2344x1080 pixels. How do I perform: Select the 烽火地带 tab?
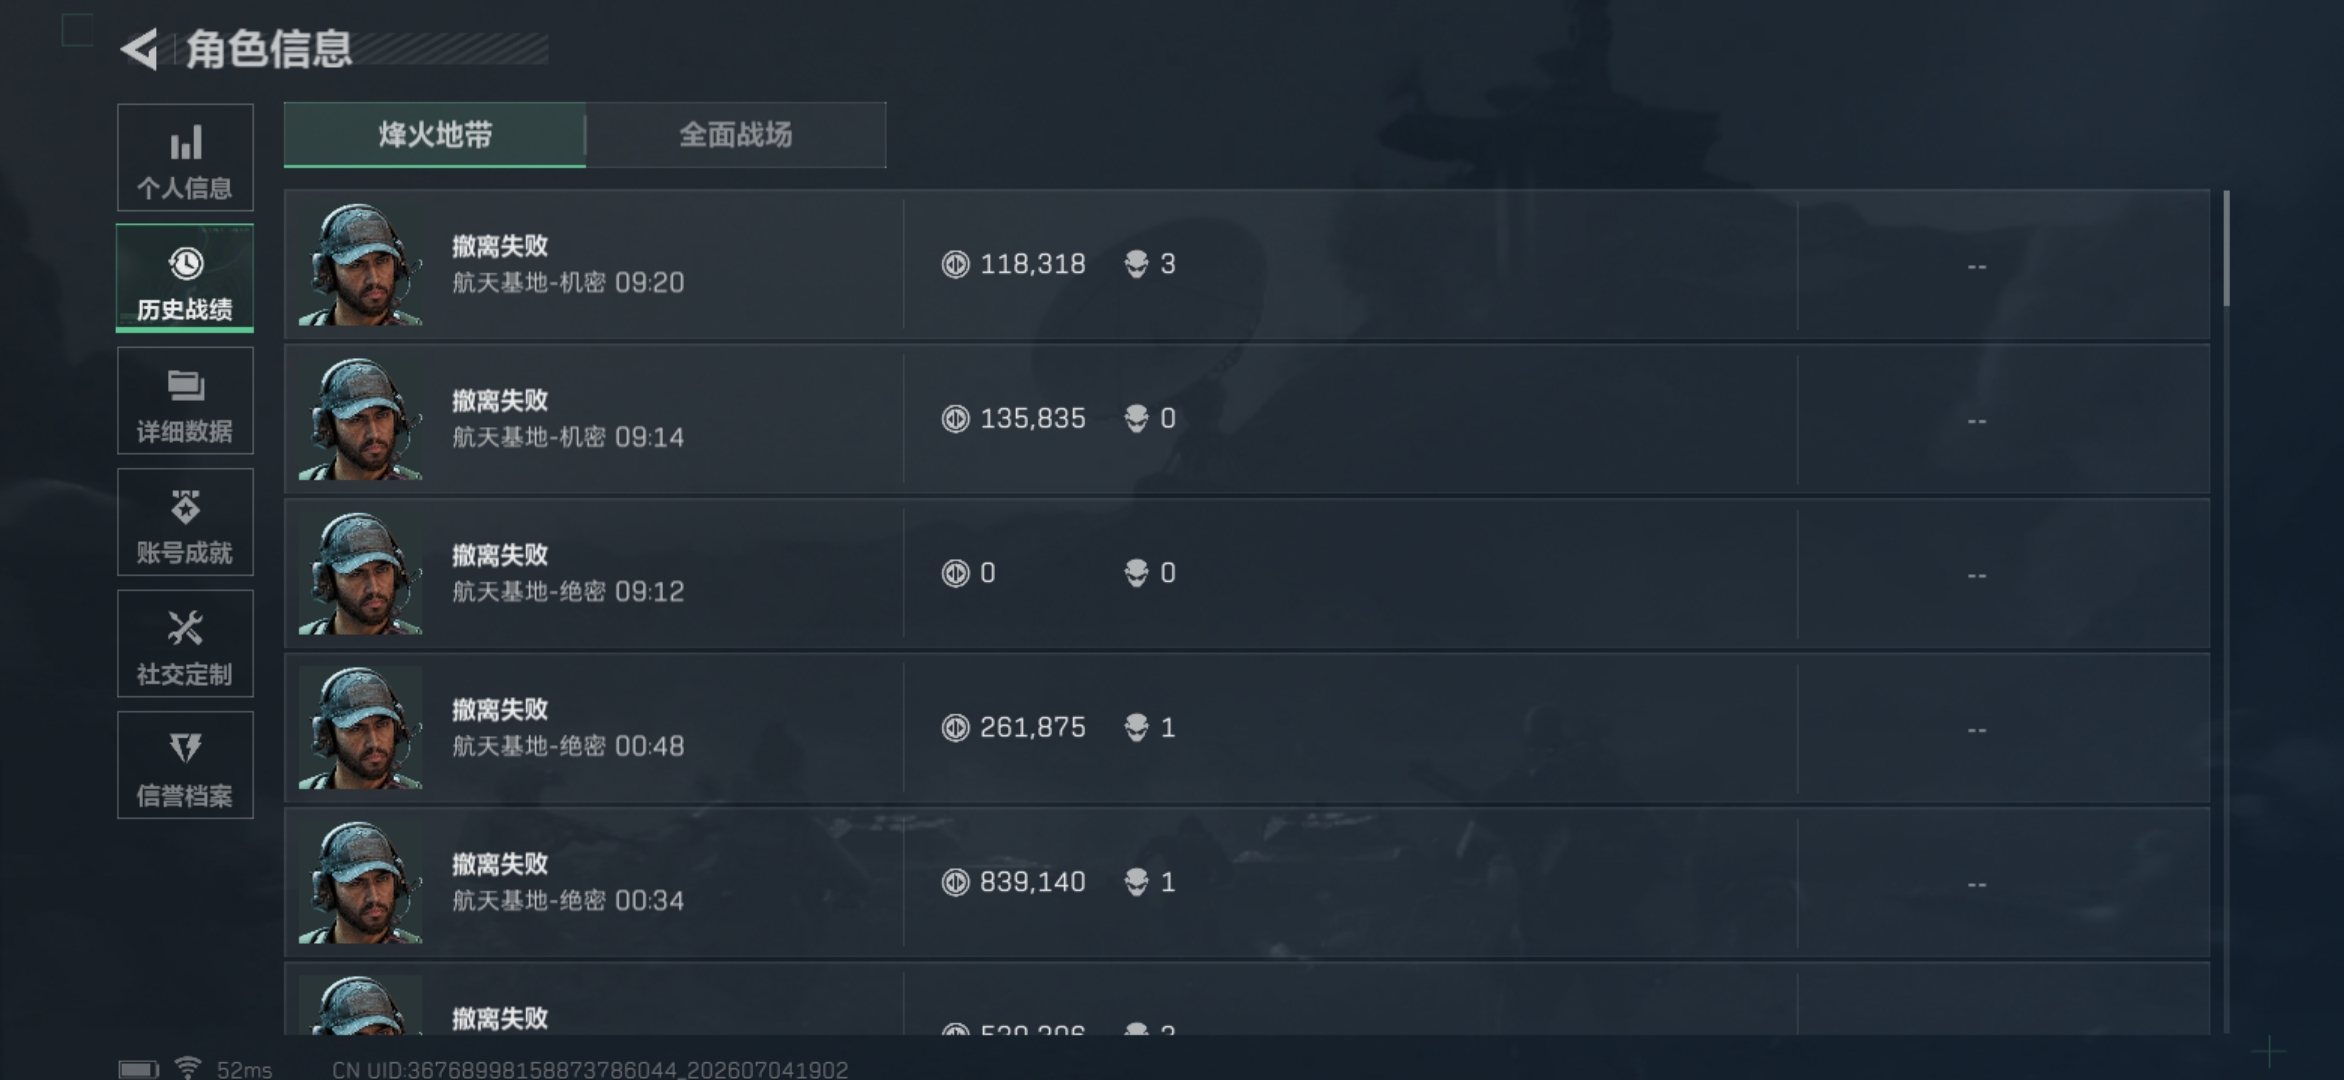coord(435,135)
